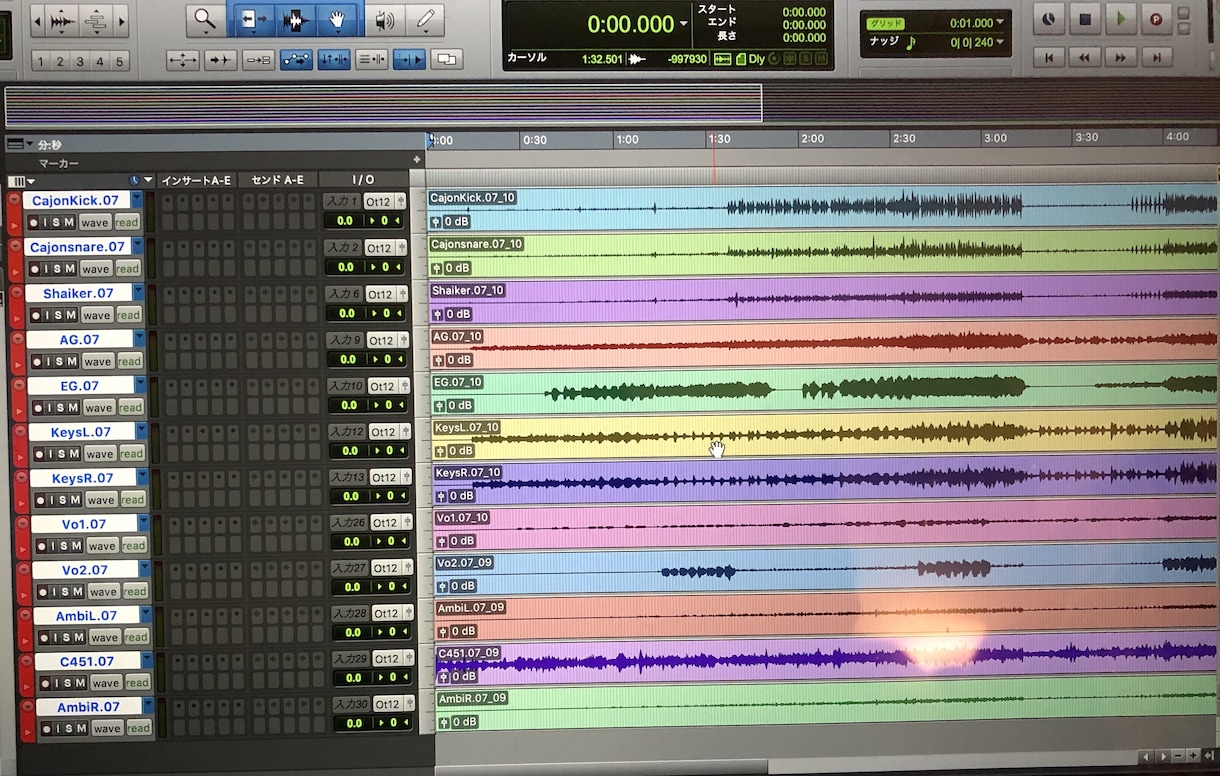Click the インサートA-E column header
The image size is (1220, 776).
point(196,180)
